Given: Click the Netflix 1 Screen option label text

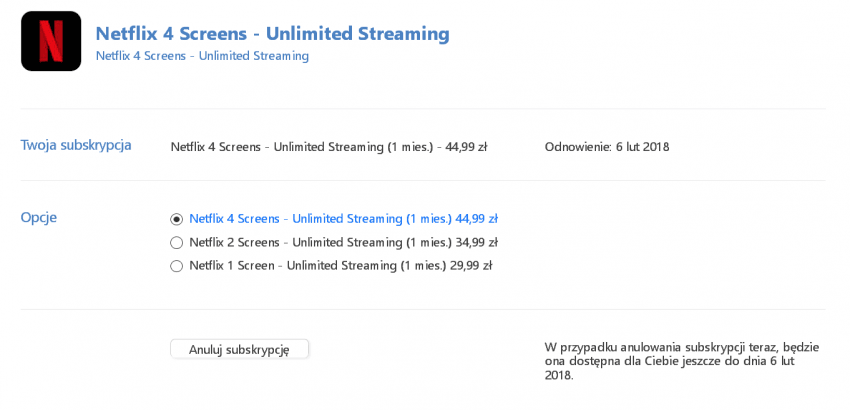Looking at the screenshot, I should [x=340, y=266].
